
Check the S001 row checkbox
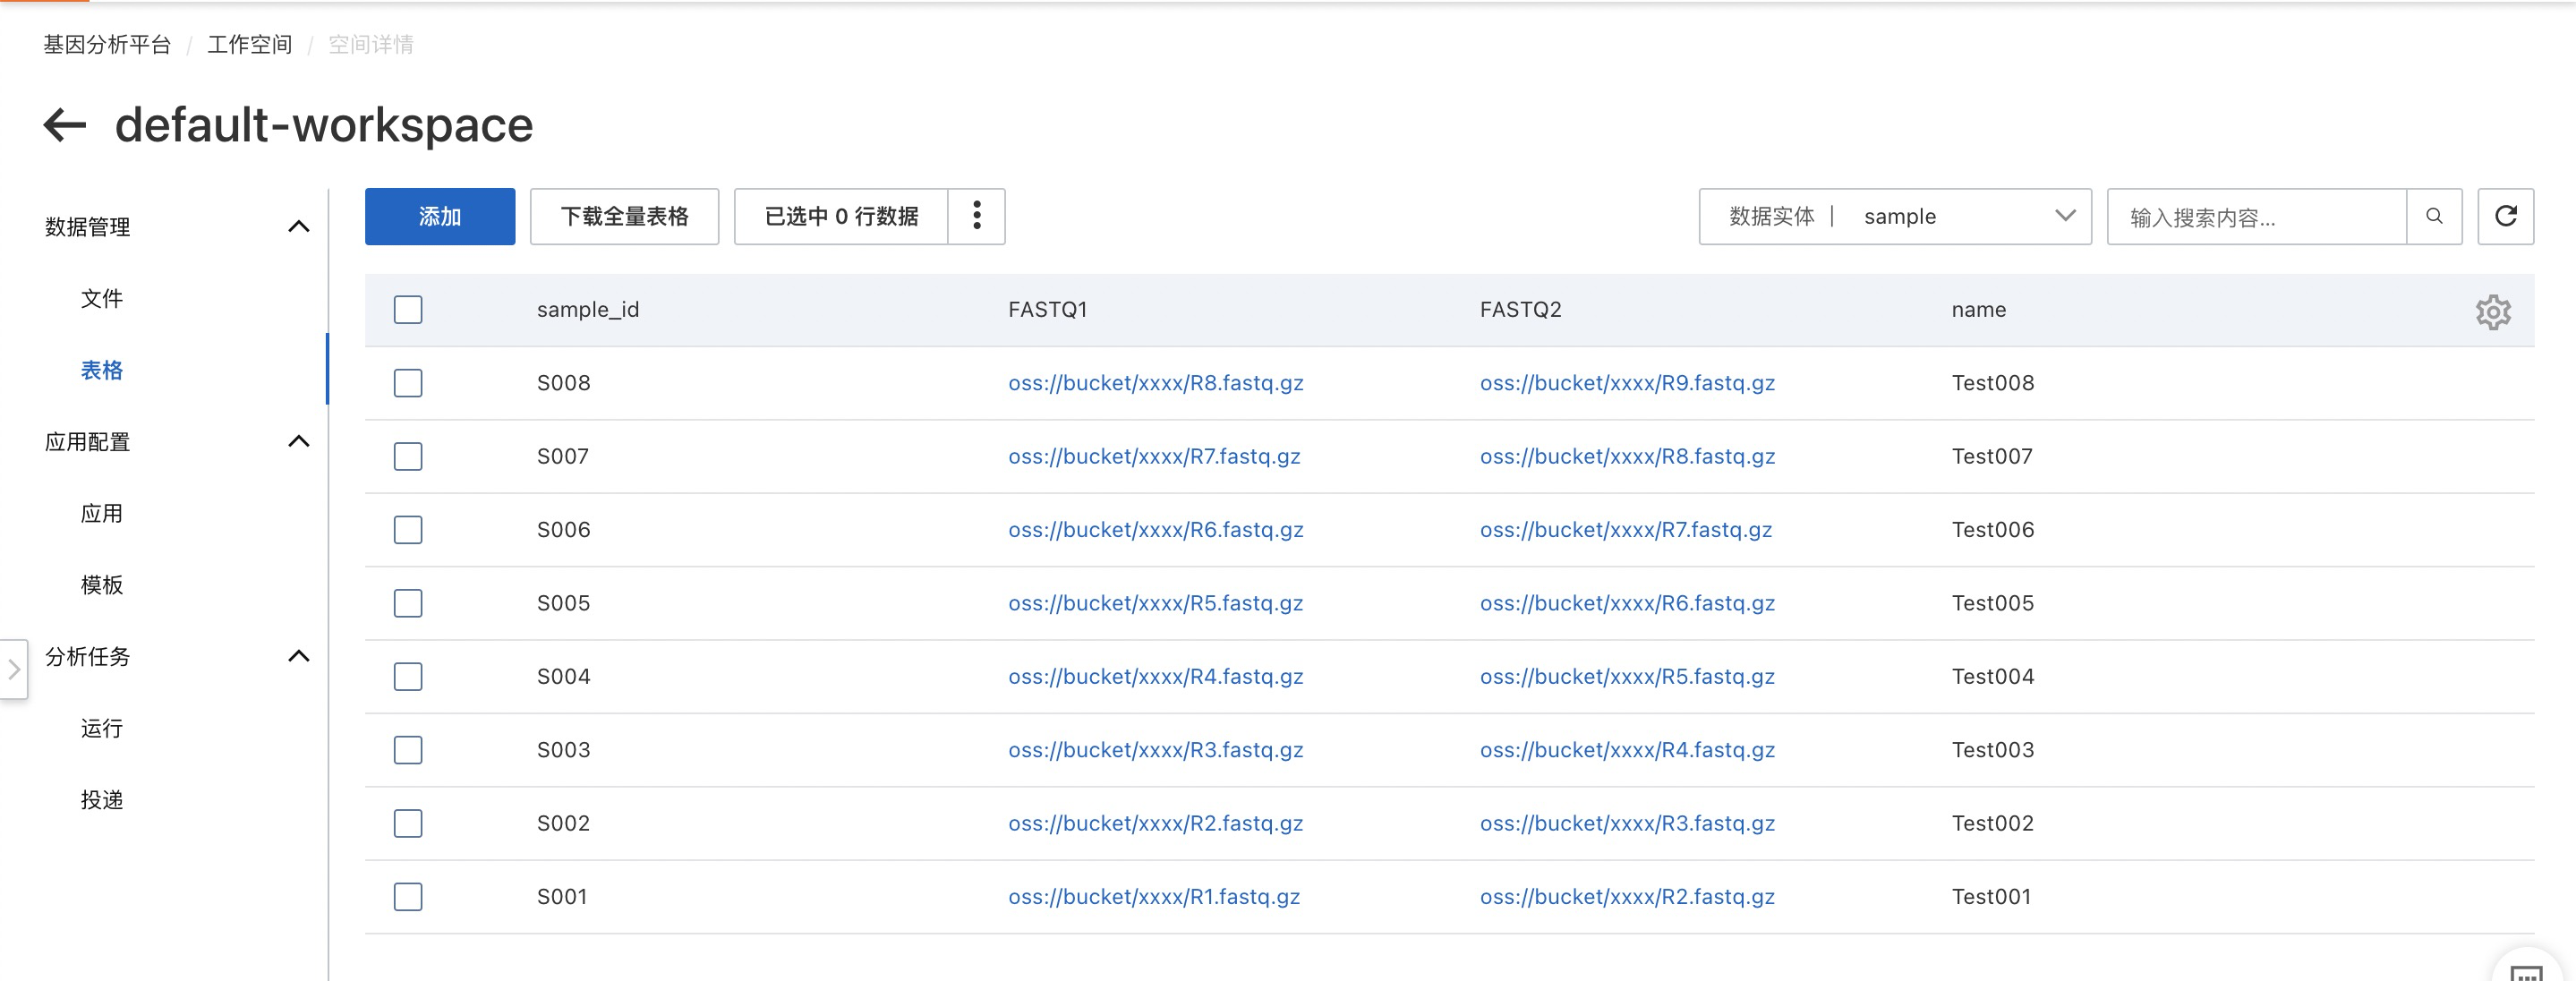click(408, 897)
